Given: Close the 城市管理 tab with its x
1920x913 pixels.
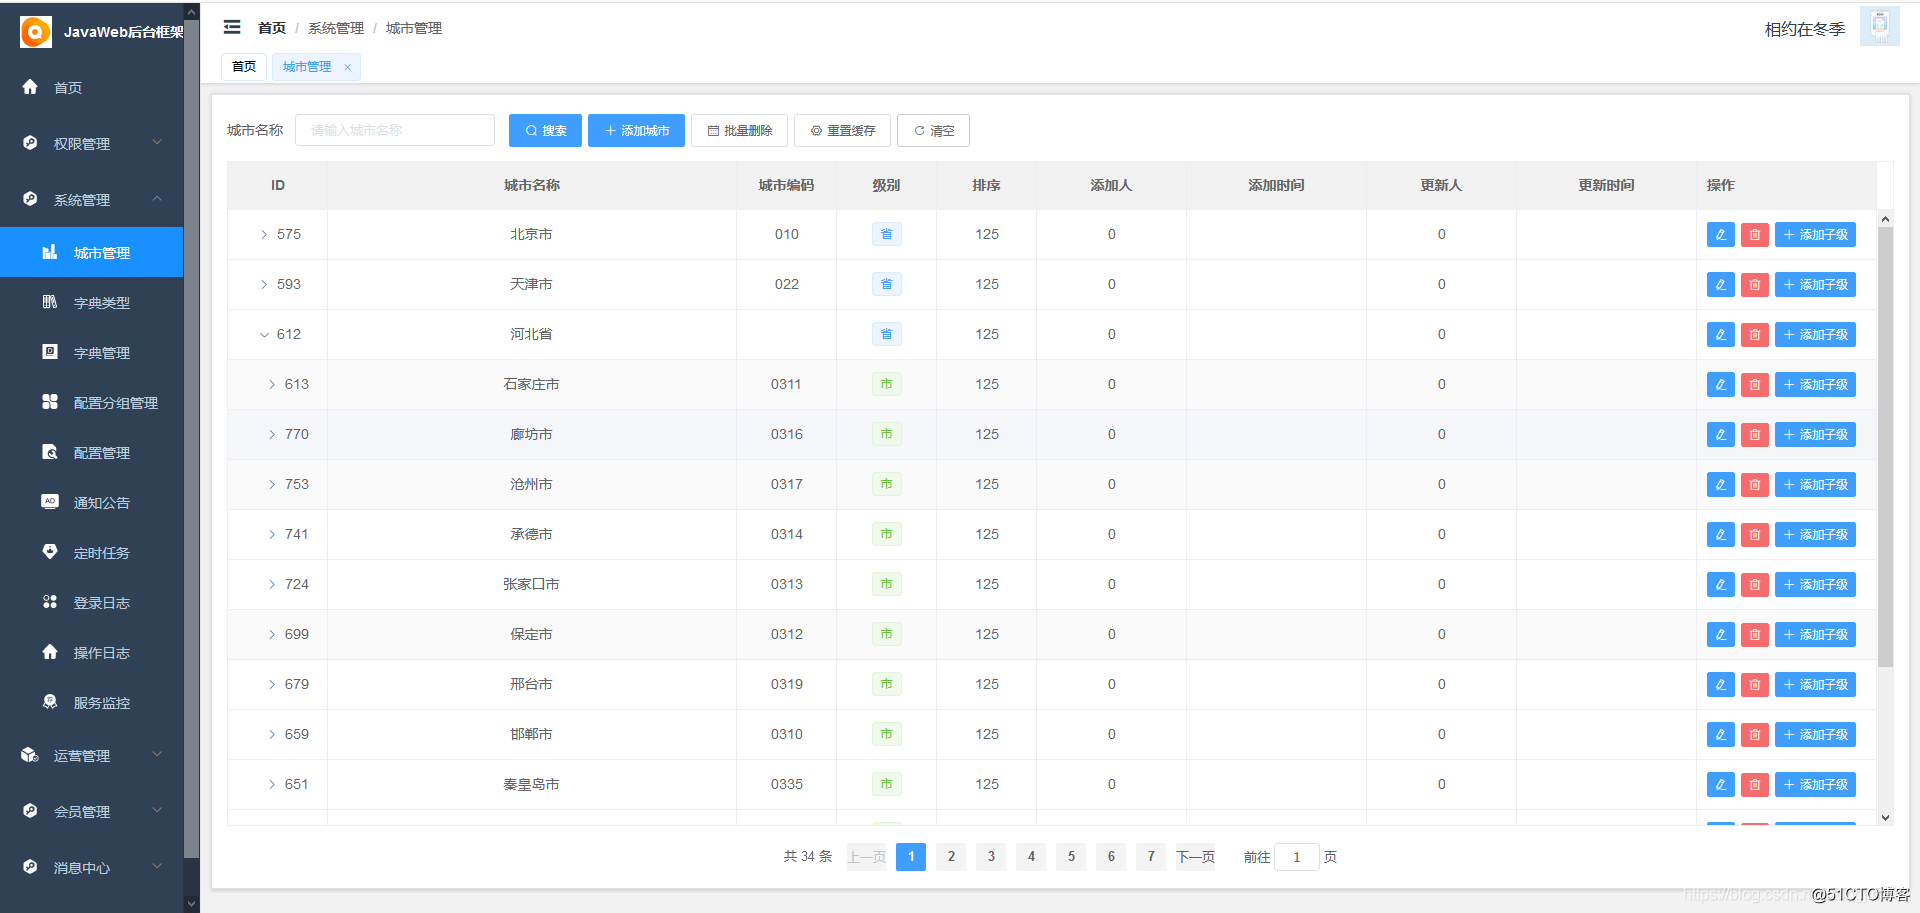Looking at the screenshot, I should click(x=348, y=67).
